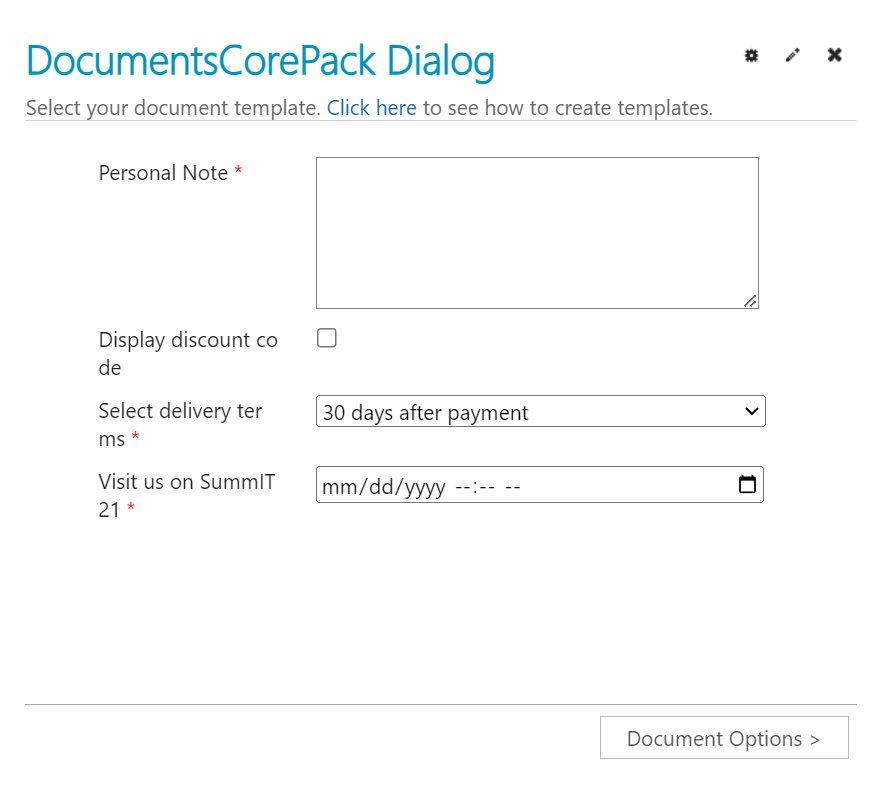Click the pencil edit icon
Screen dimensions: 883x795
point(793,55)
